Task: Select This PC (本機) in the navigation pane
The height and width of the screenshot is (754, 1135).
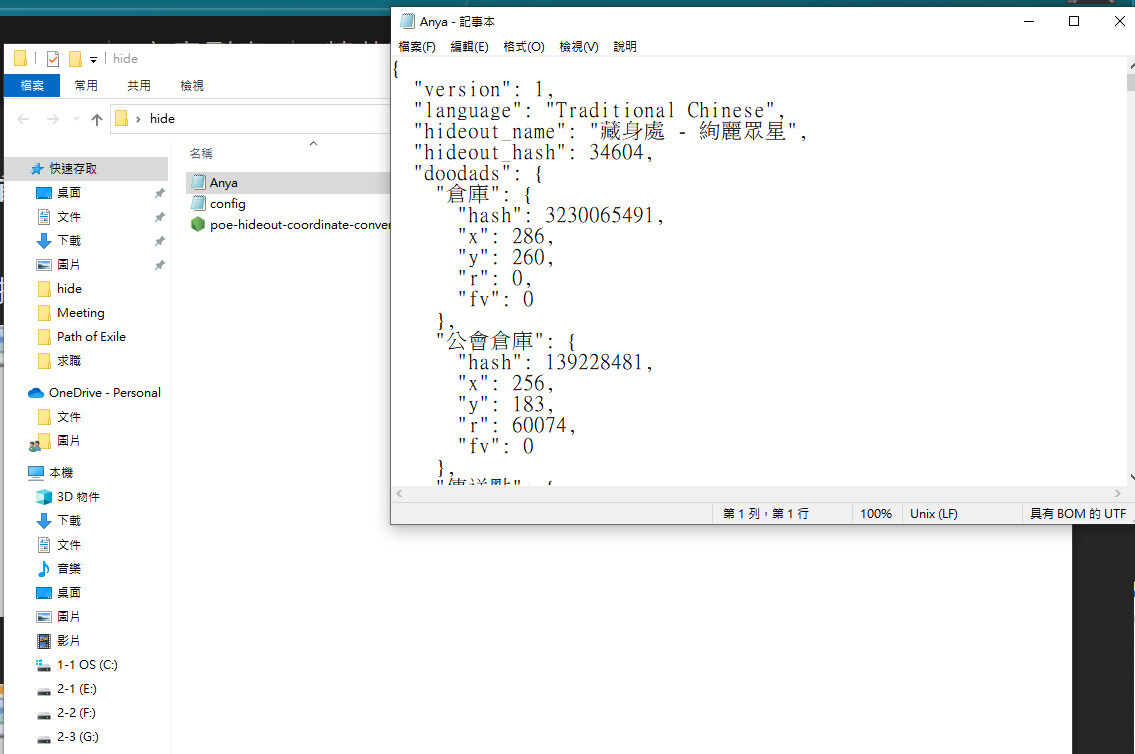Action: coord(61,473)
